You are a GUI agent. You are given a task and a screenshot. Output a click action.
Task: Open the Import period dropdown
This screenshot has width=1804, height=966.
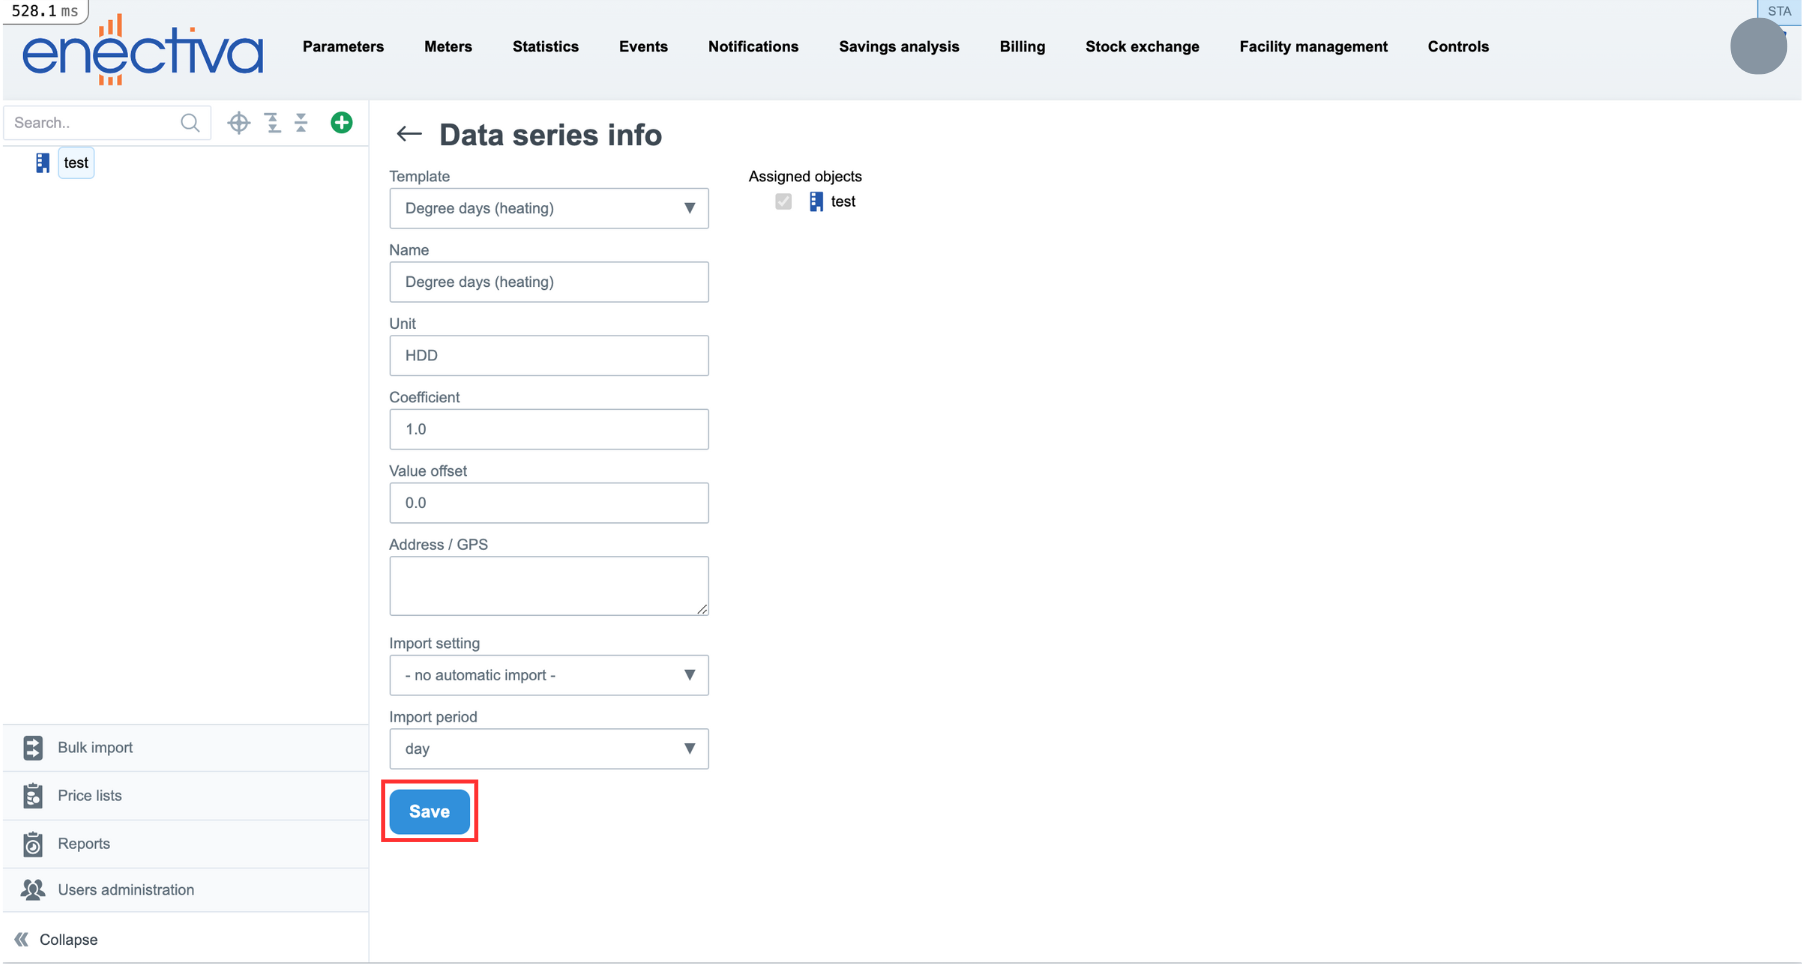click(x=548, y=749)
